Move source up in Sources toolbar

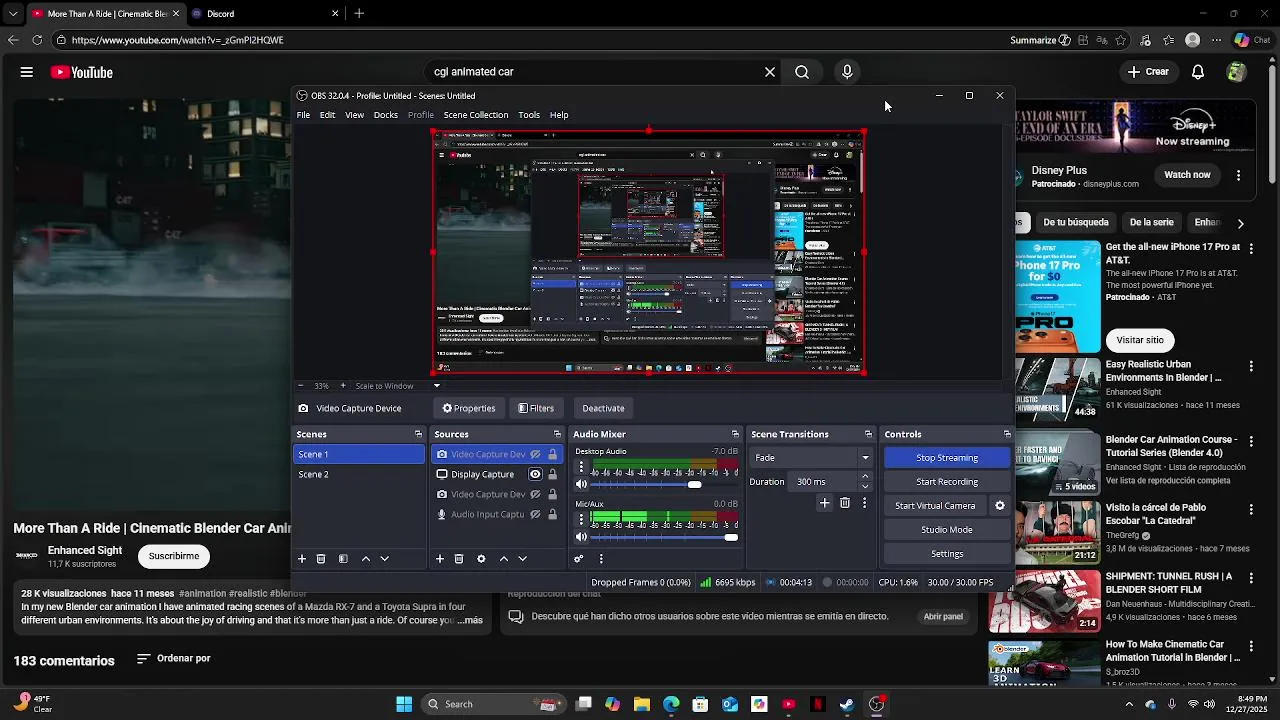pos(503,559)
